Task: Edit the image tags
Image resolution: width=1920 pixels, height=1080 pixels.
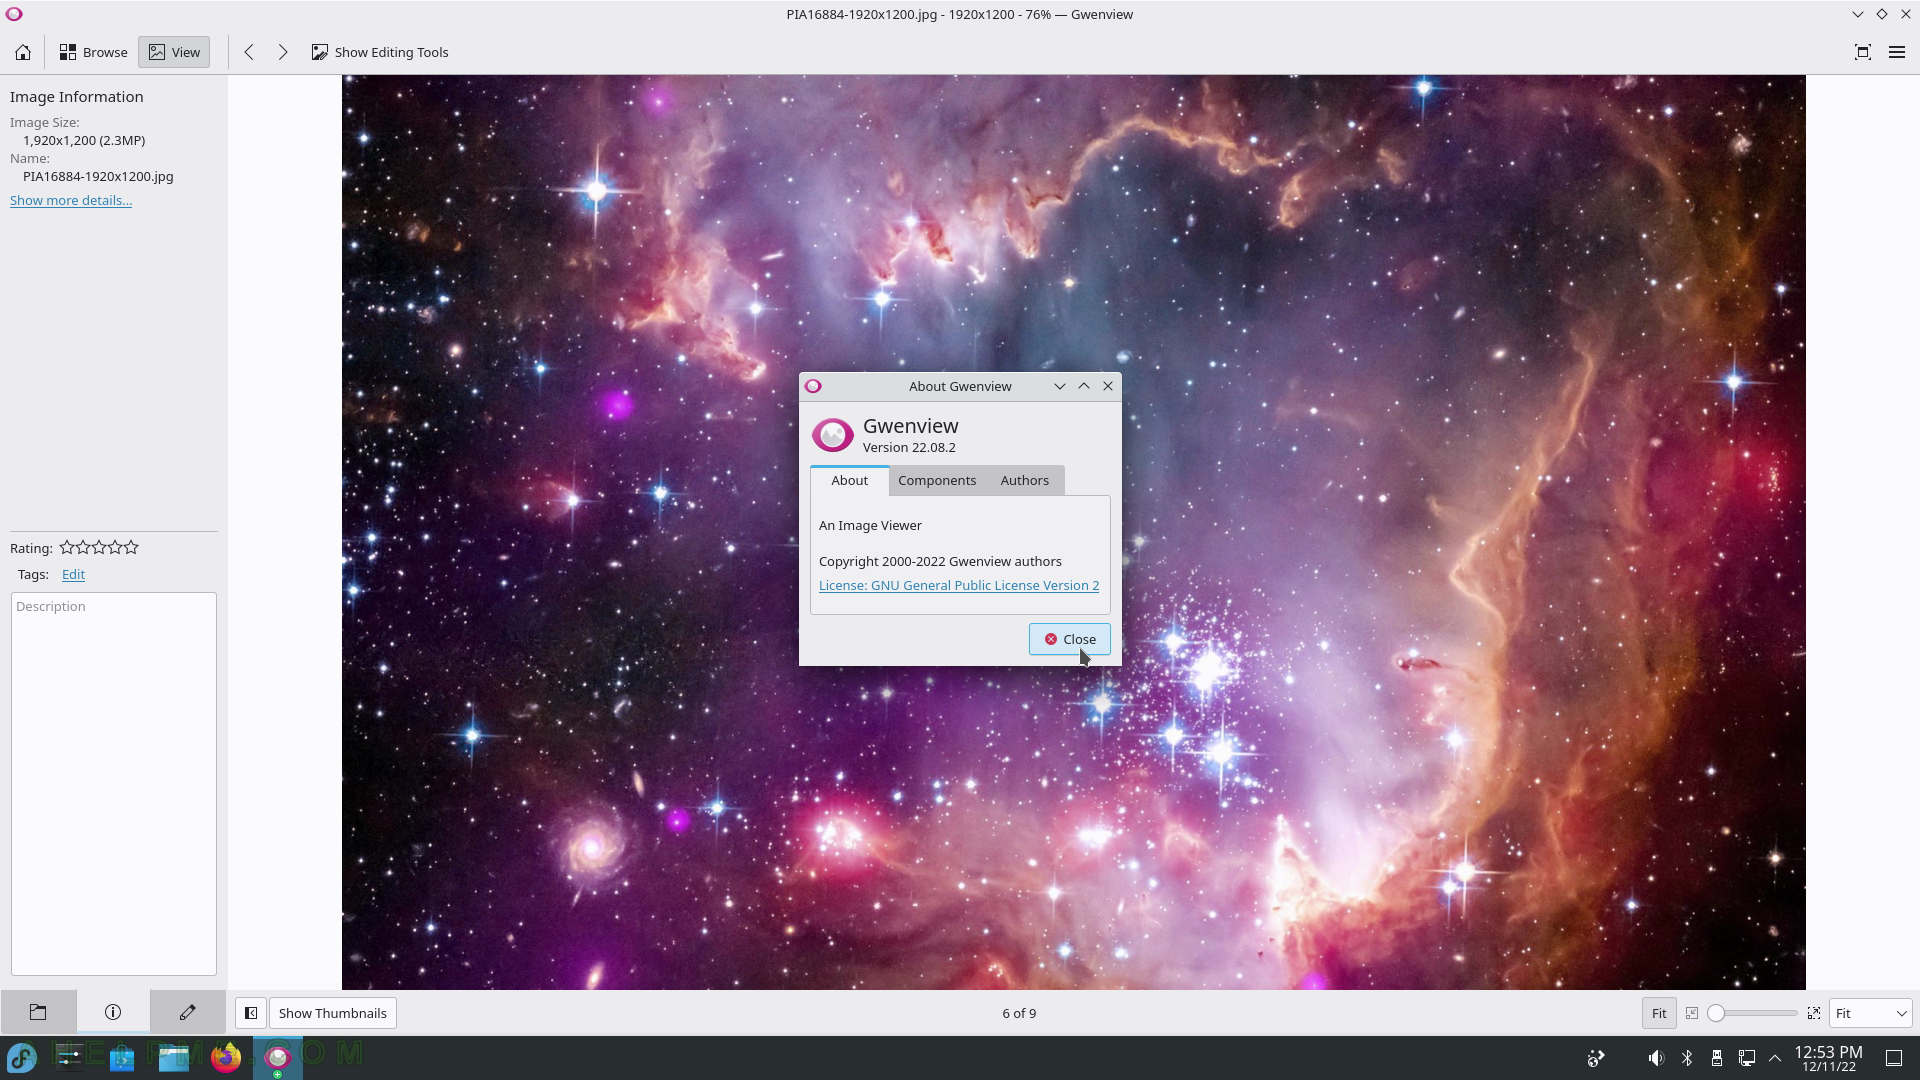Action: 73,574
